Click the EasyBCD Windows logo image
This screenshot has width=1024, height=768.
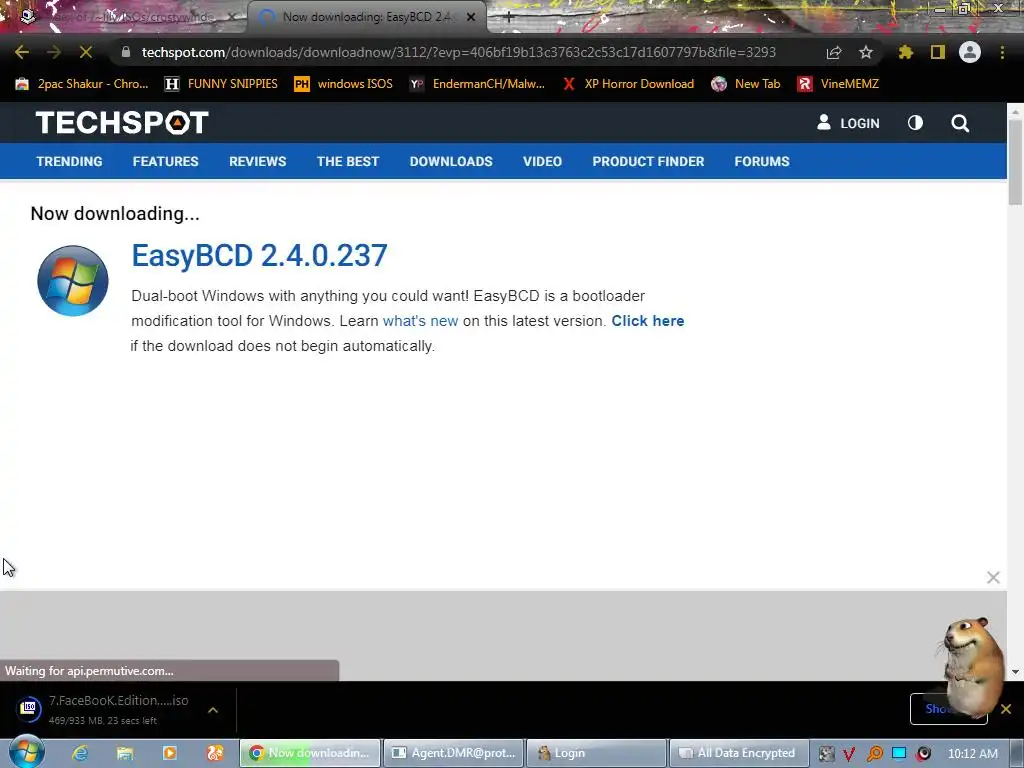click(x=73, y=281)
